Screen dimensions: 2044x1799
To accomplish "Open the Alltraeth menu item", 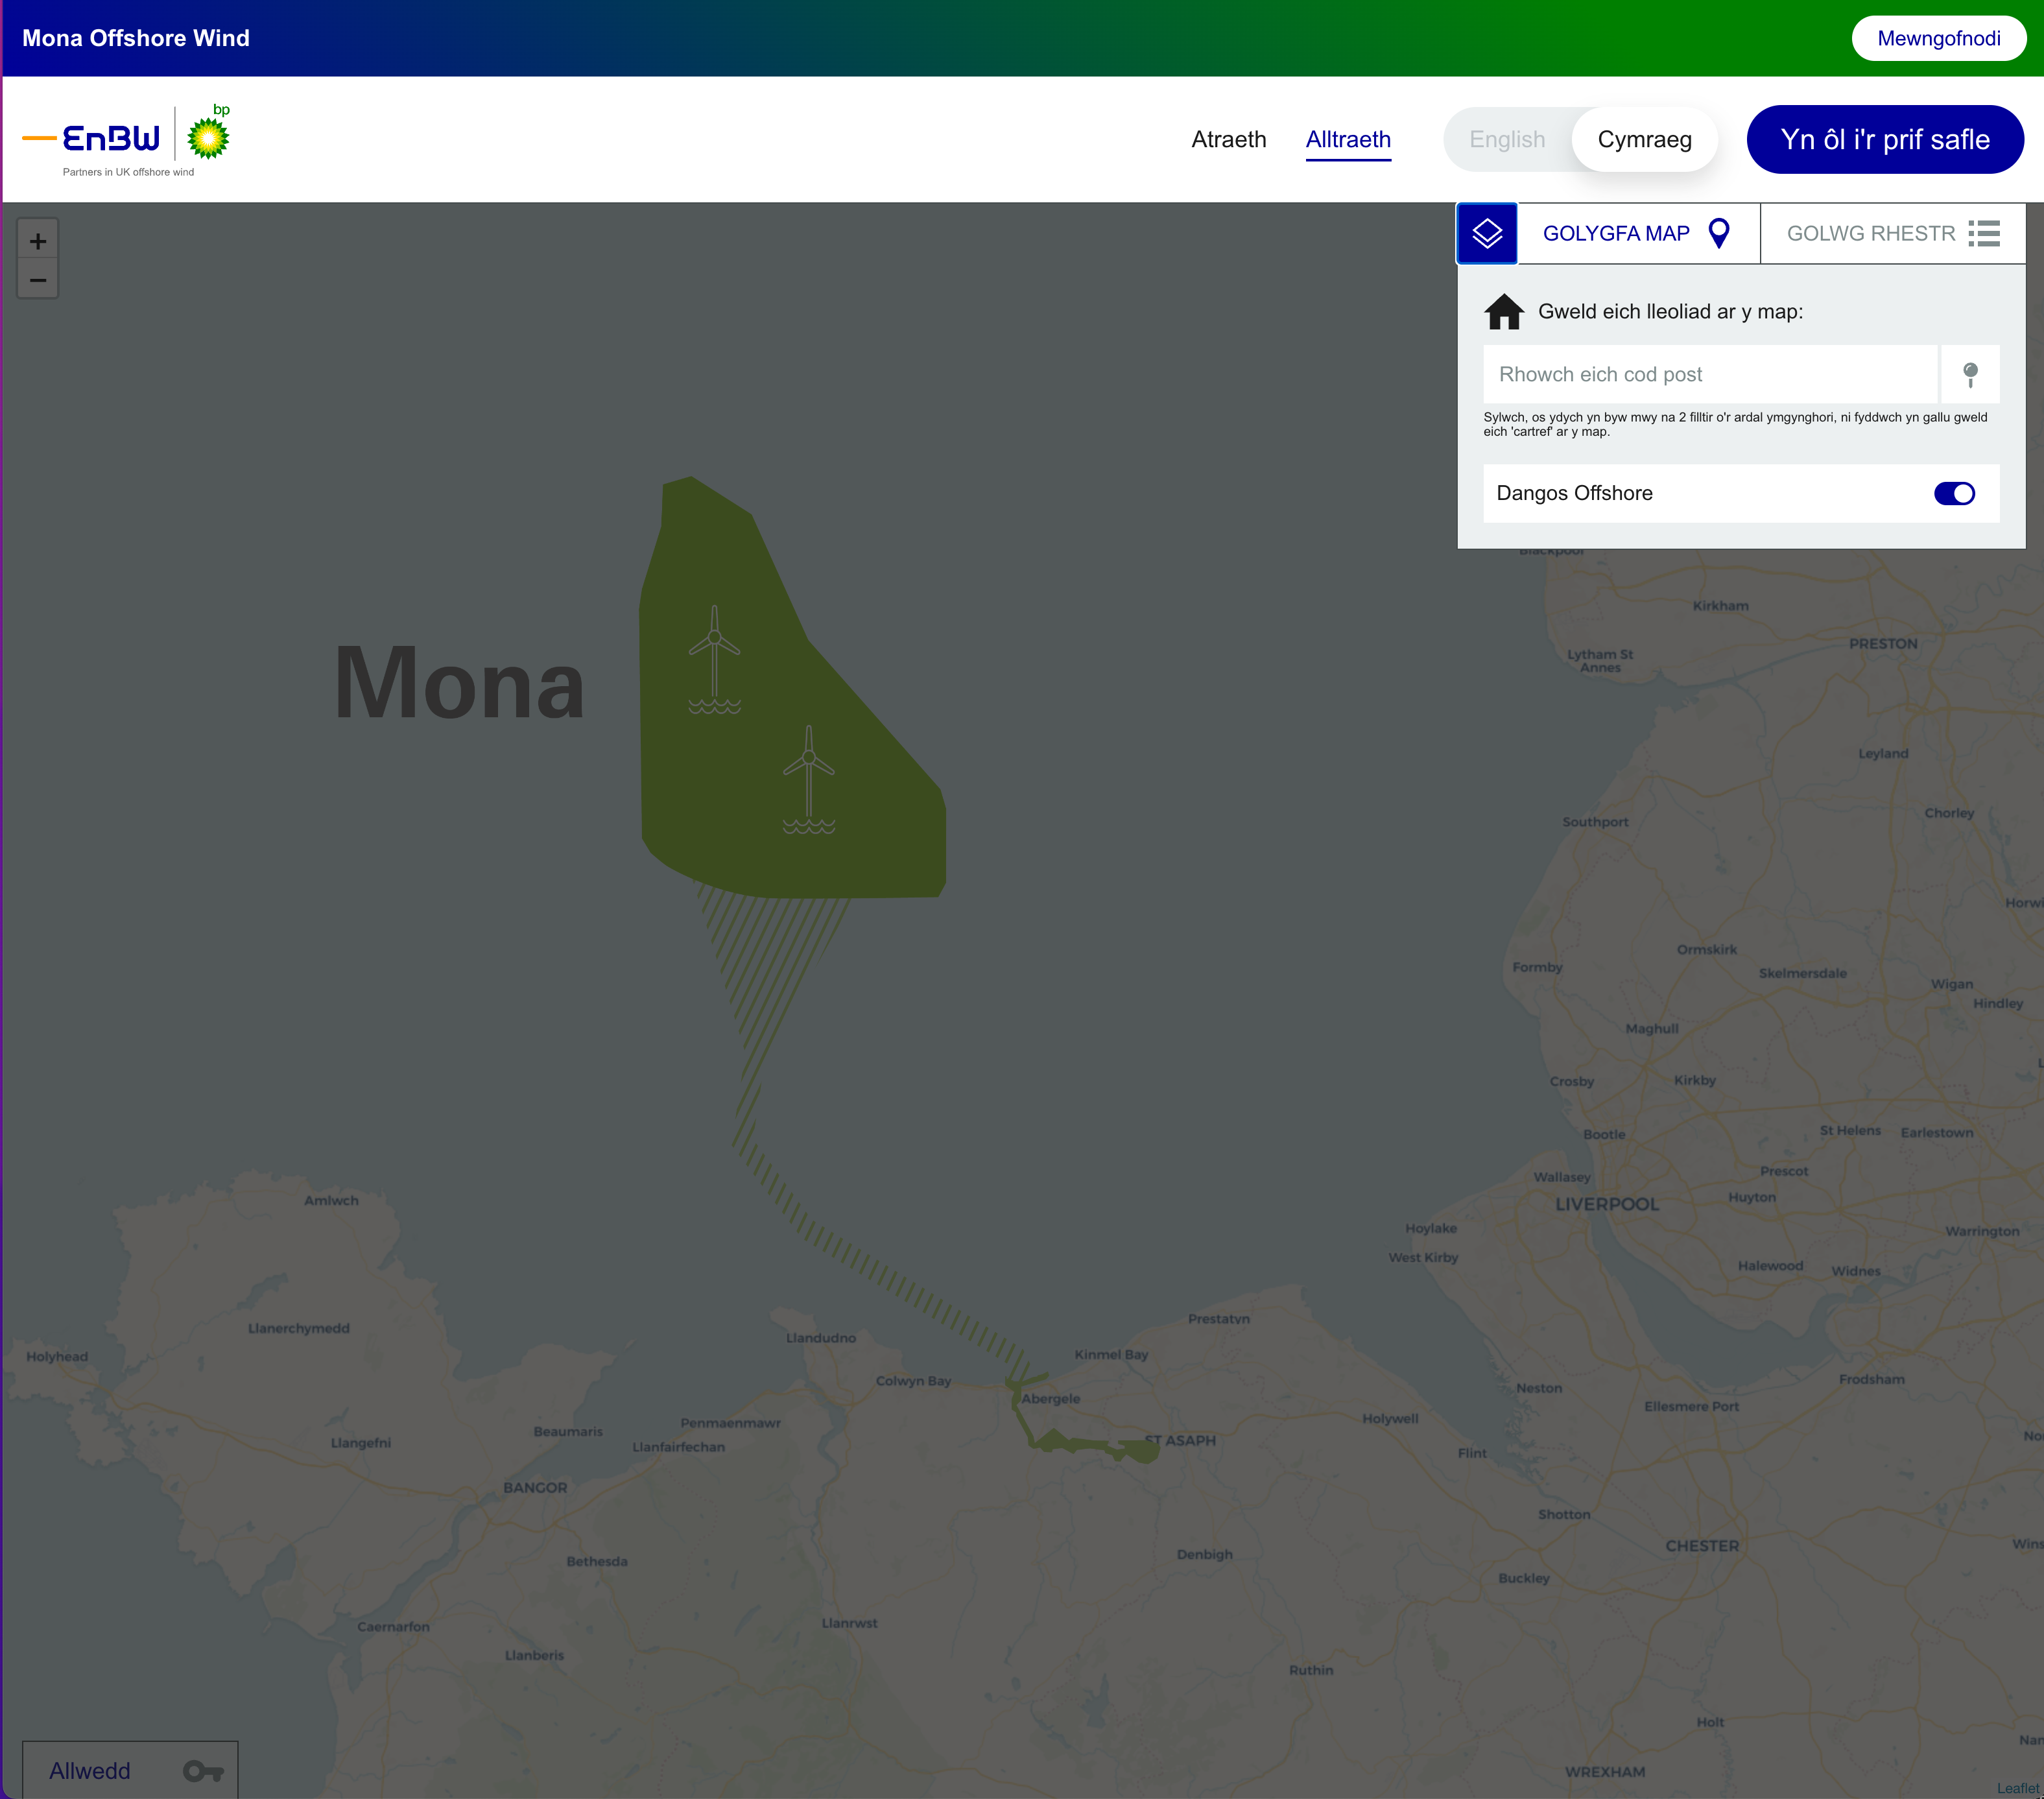I will point(1348,140).
